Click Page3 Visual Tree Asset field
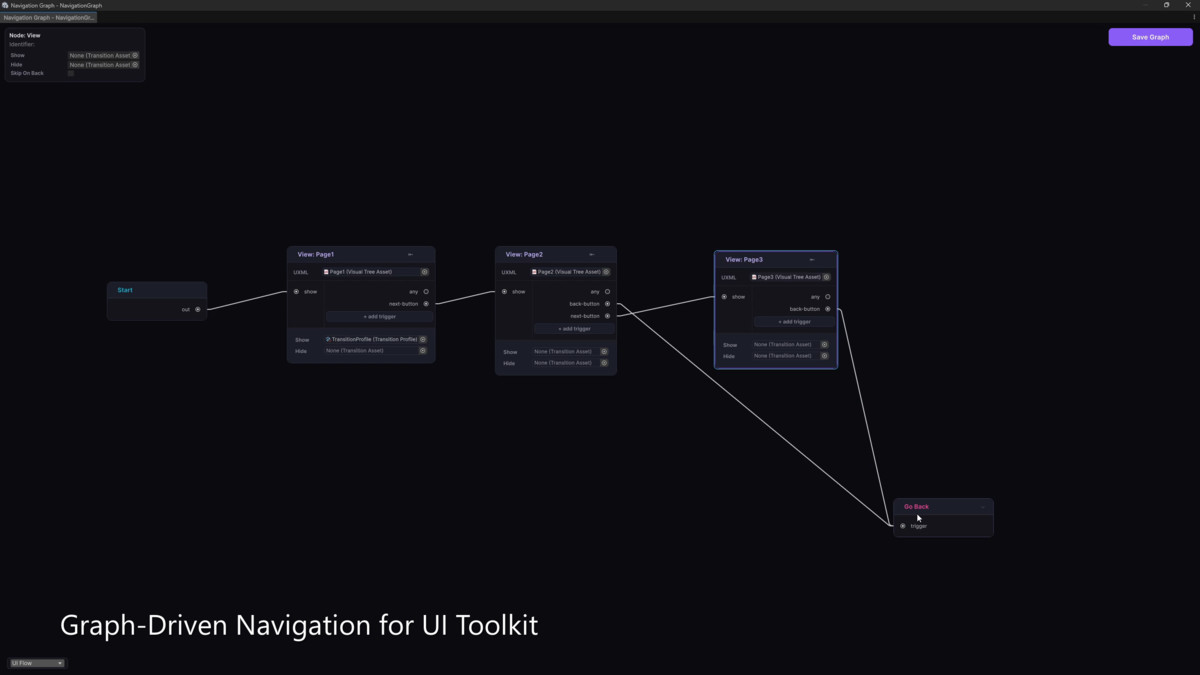1200x675 pixels. tap(791, 277)
